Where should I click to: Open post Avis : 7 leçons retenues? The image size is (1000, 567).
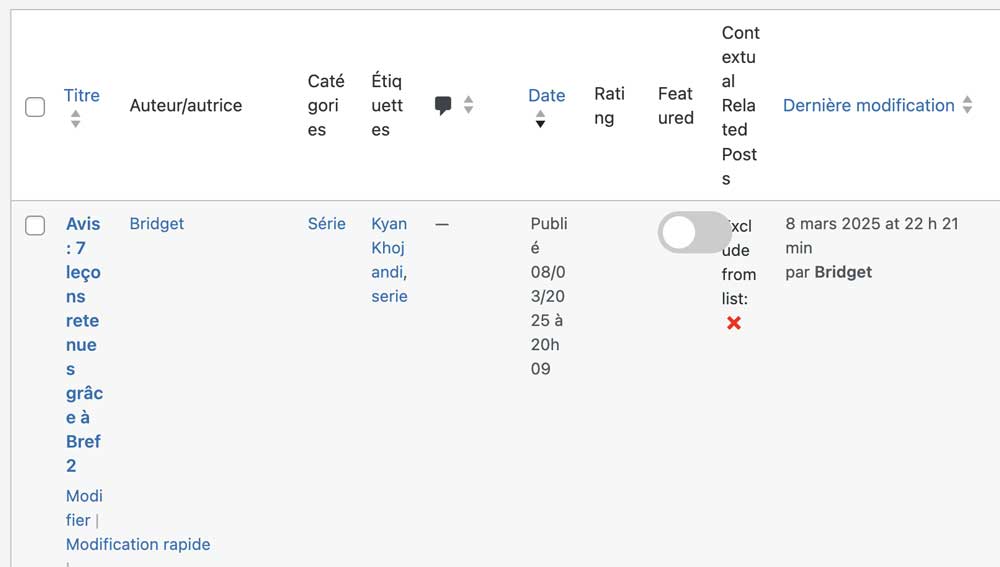click(x=84, y=344)
